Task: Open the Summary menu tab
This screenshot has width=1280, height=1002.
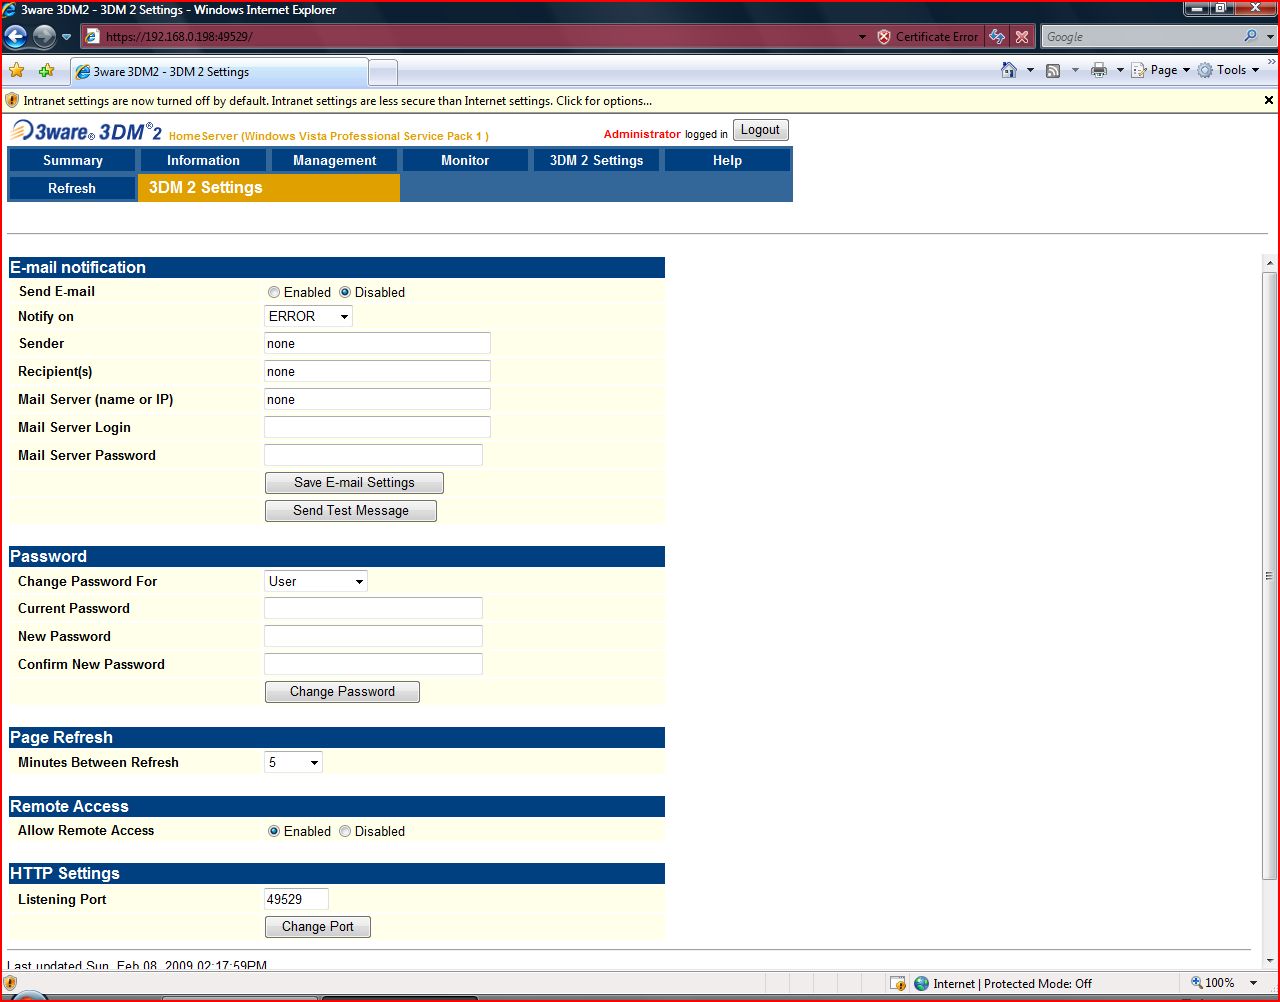Action: tap(73, 160)
